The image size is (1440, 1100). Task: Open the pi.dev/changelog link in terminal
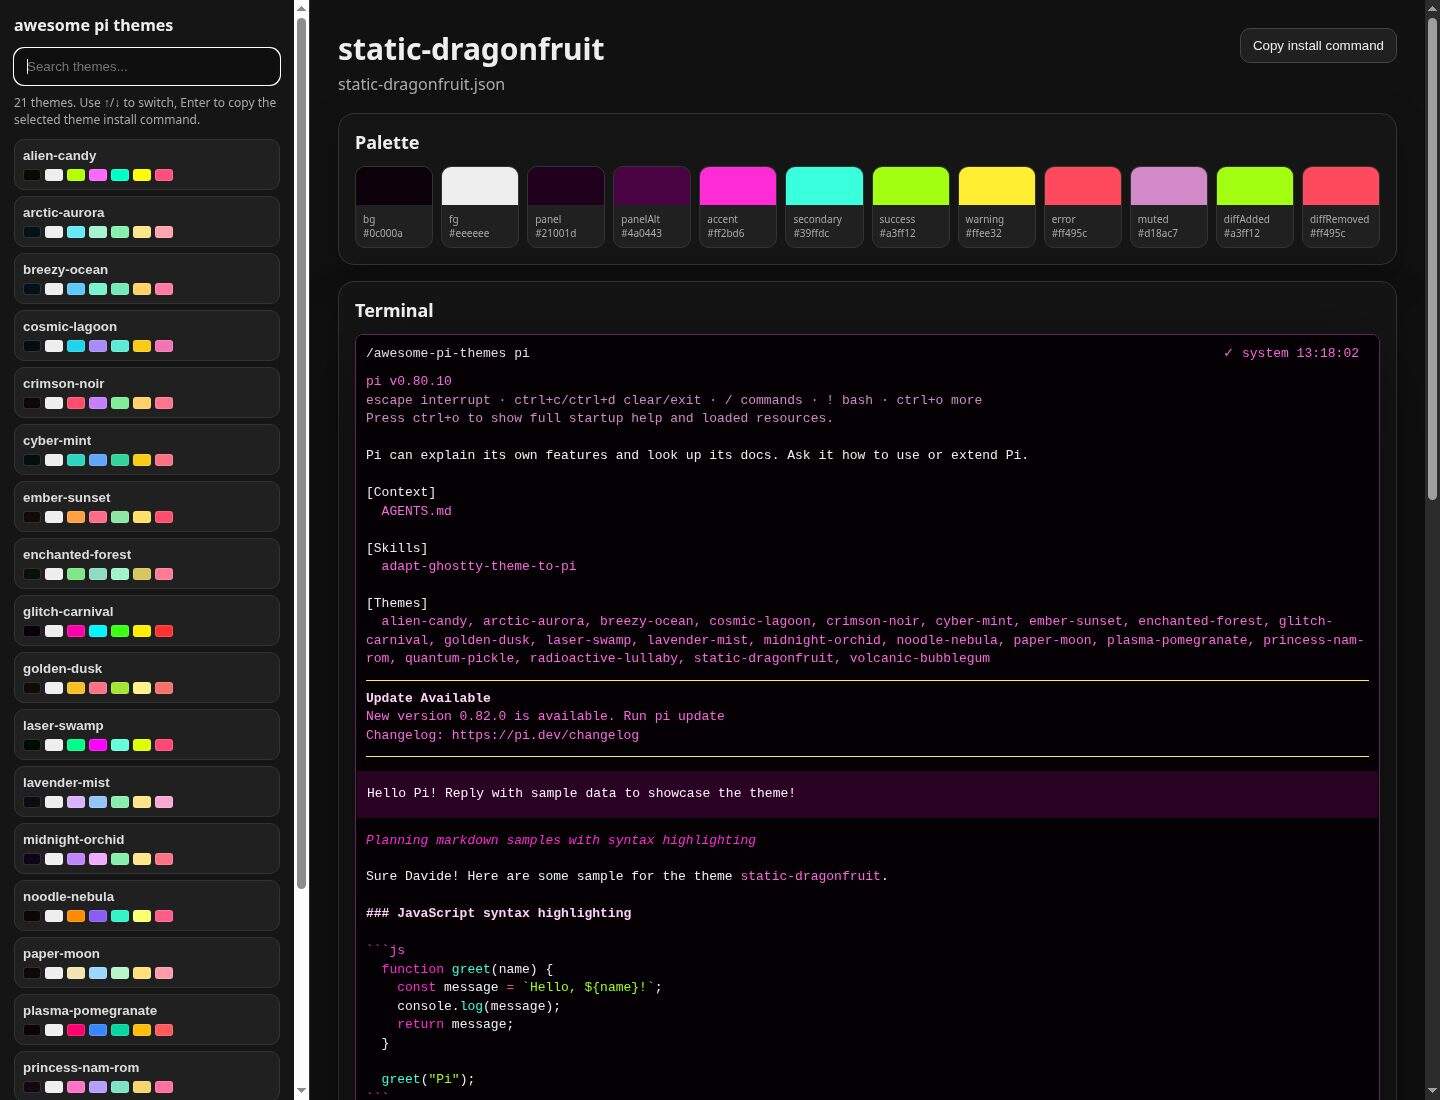click(545, 735)
